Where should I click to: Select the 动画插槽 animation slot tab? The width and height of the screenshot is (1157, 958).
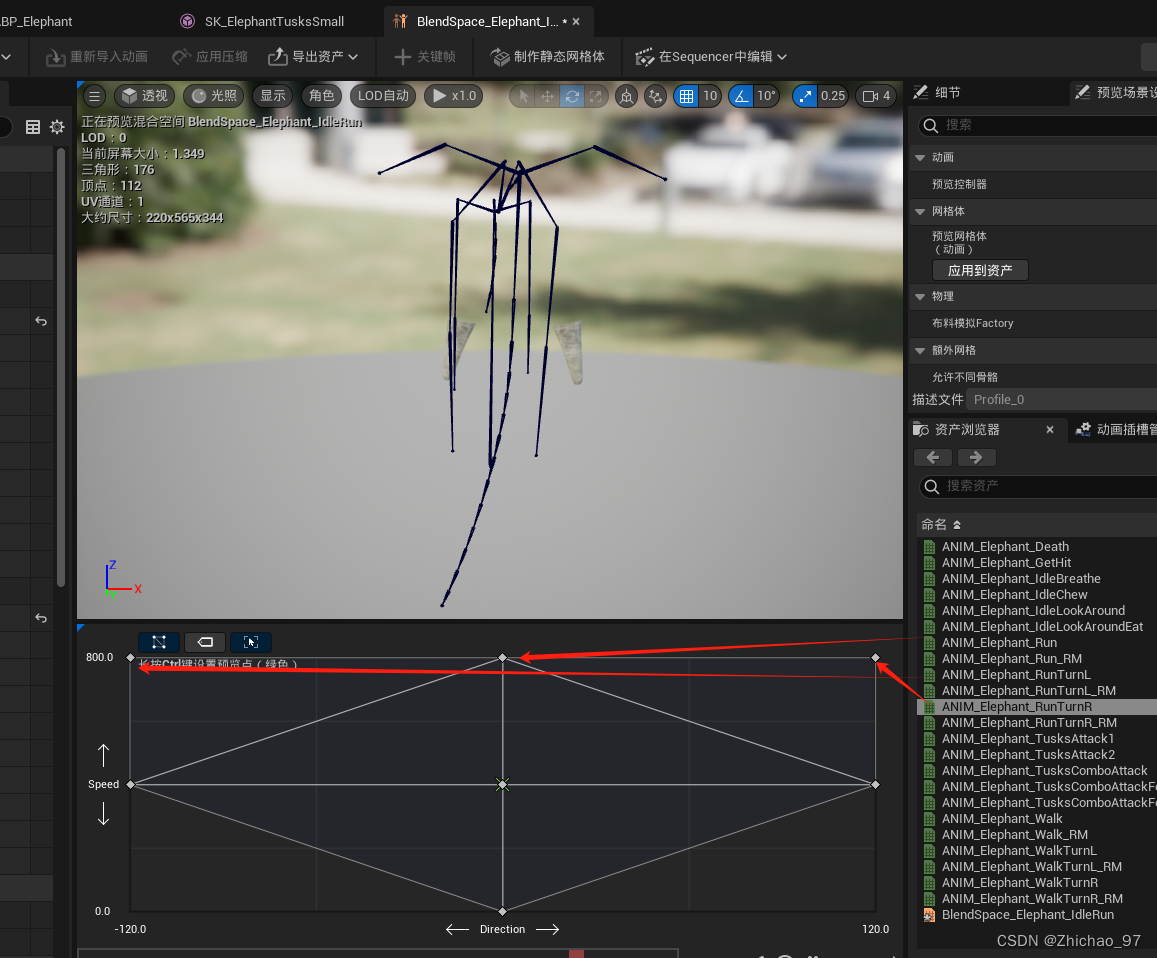(x=1116, y=430)
